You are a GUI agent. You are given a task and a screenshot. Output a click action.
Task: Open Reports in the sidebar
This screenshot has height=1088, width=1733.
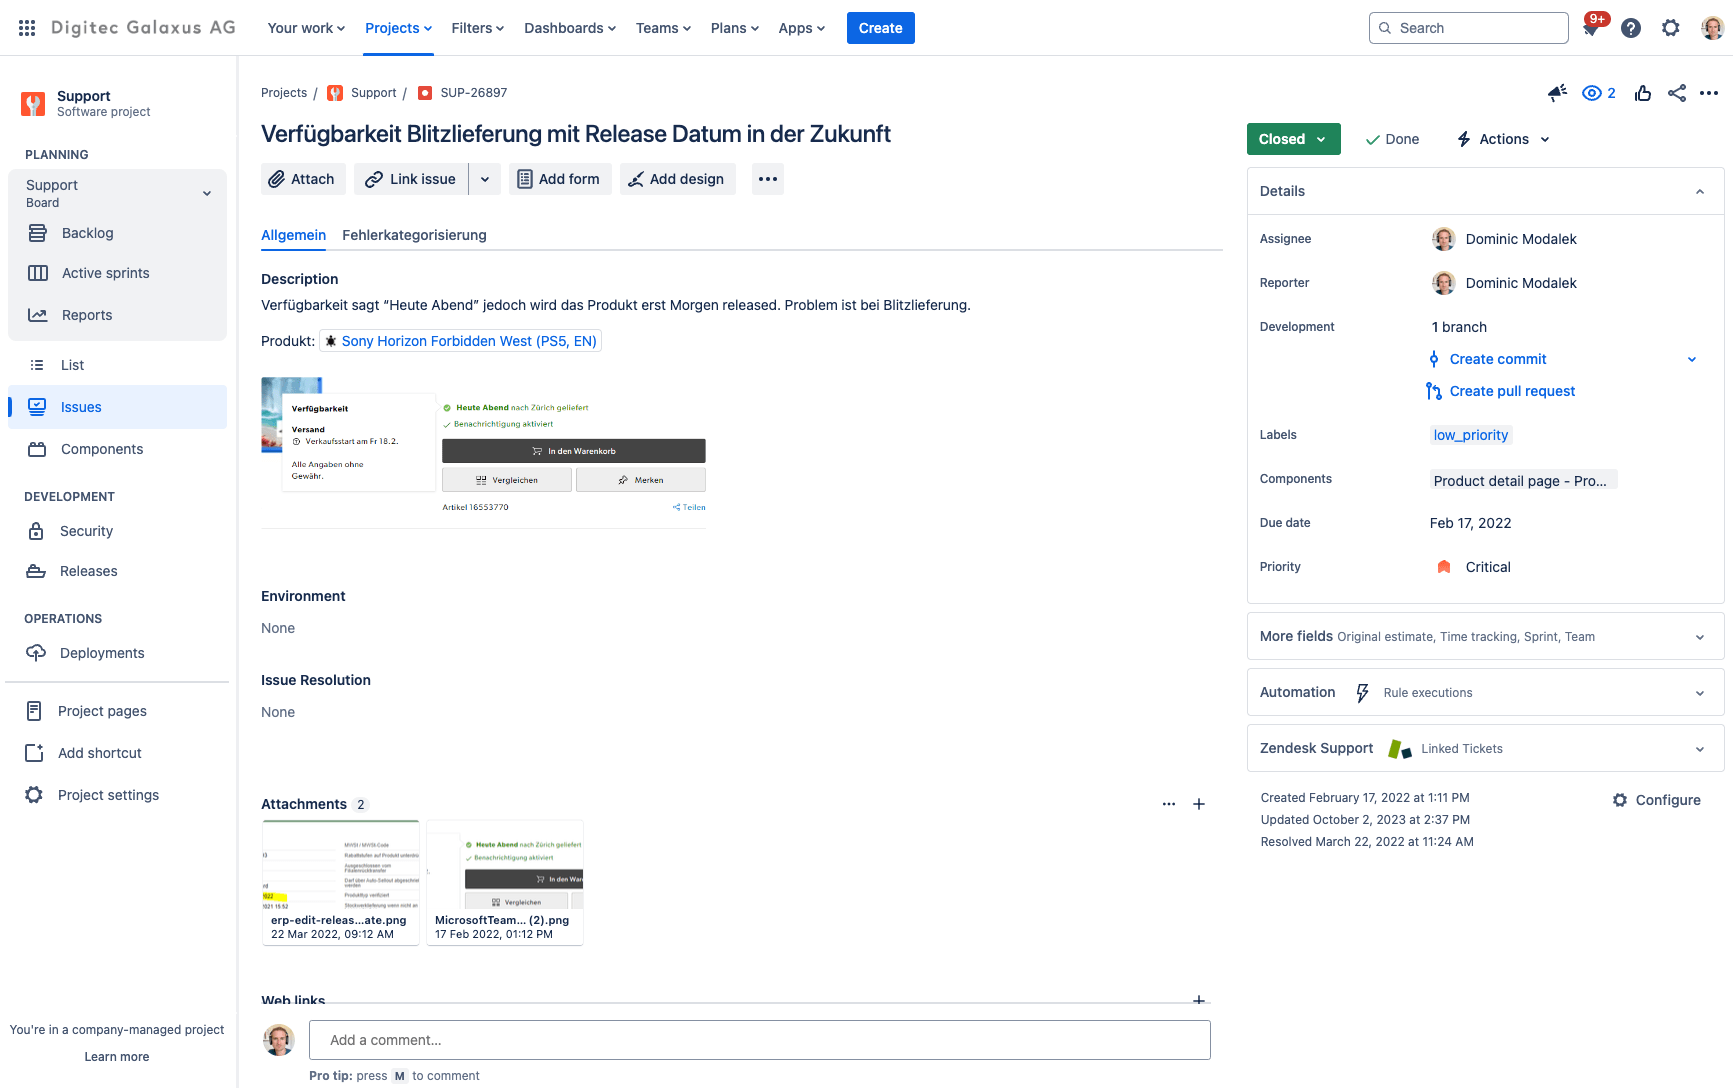(x=117, y=315)
